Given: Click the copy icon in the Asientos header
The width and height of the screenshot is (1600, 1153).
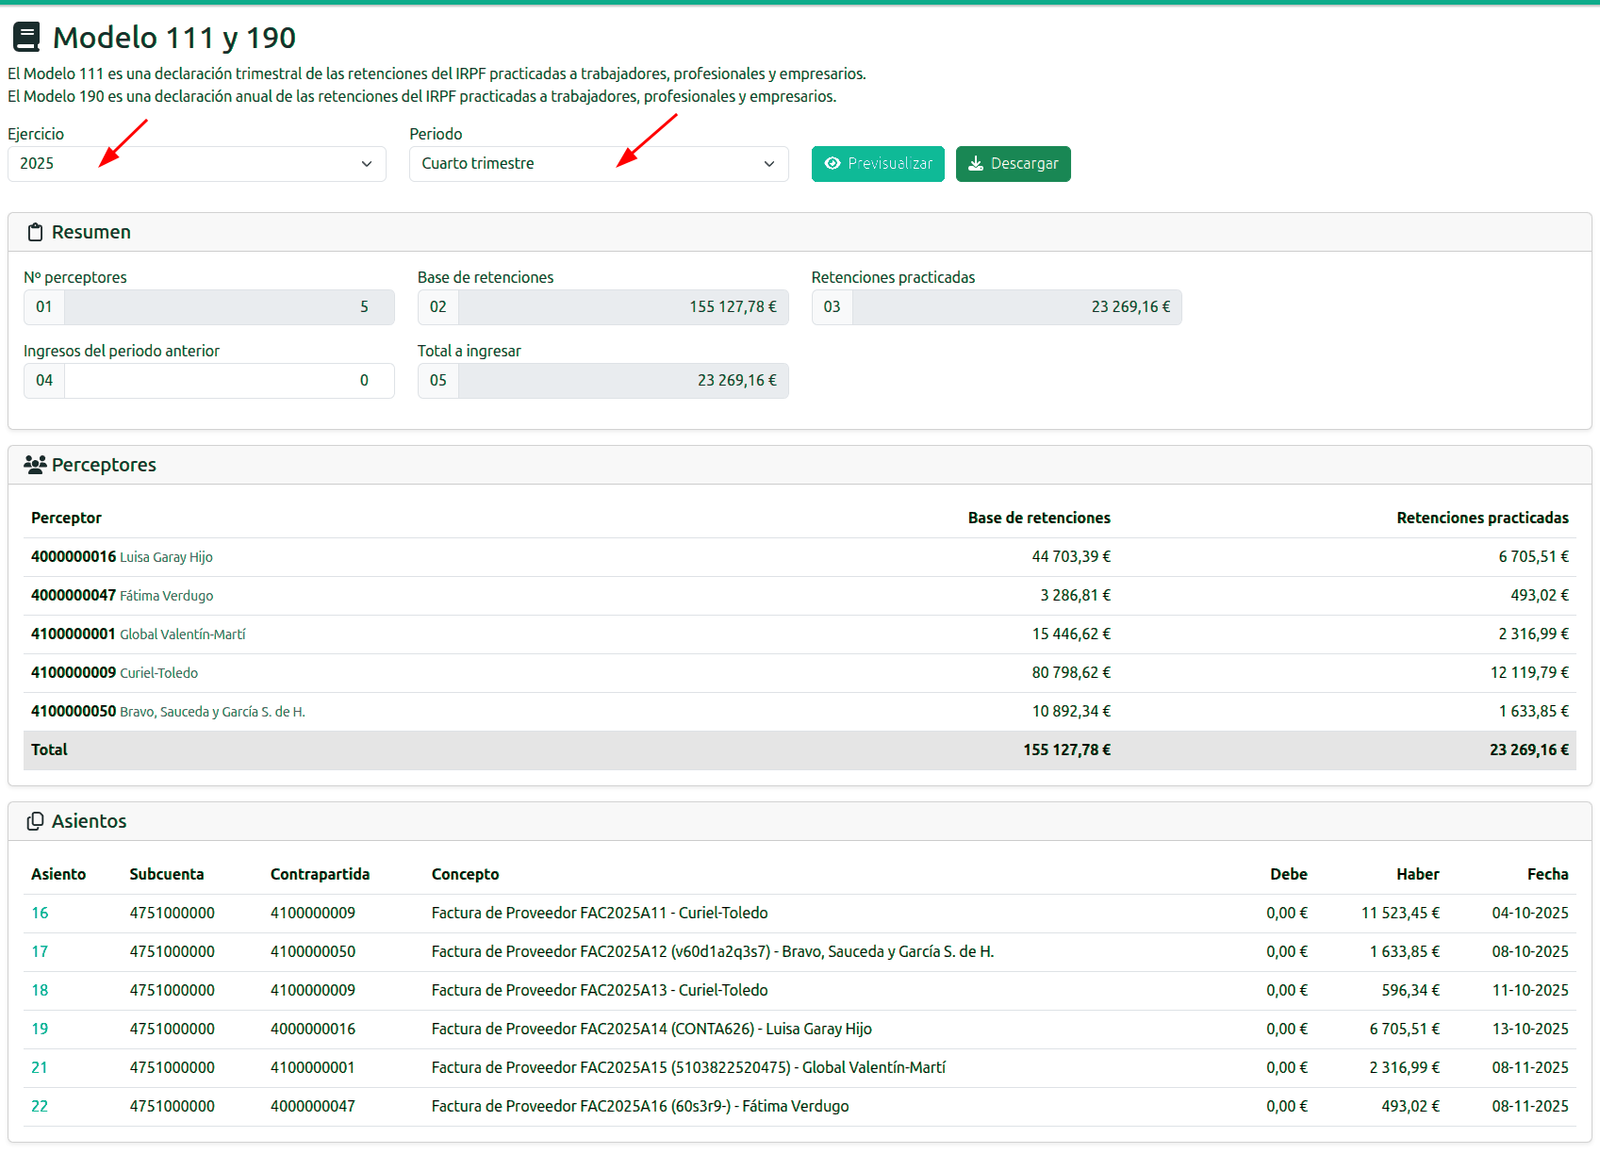Looking at the screenshot, I should coord(35,821).
